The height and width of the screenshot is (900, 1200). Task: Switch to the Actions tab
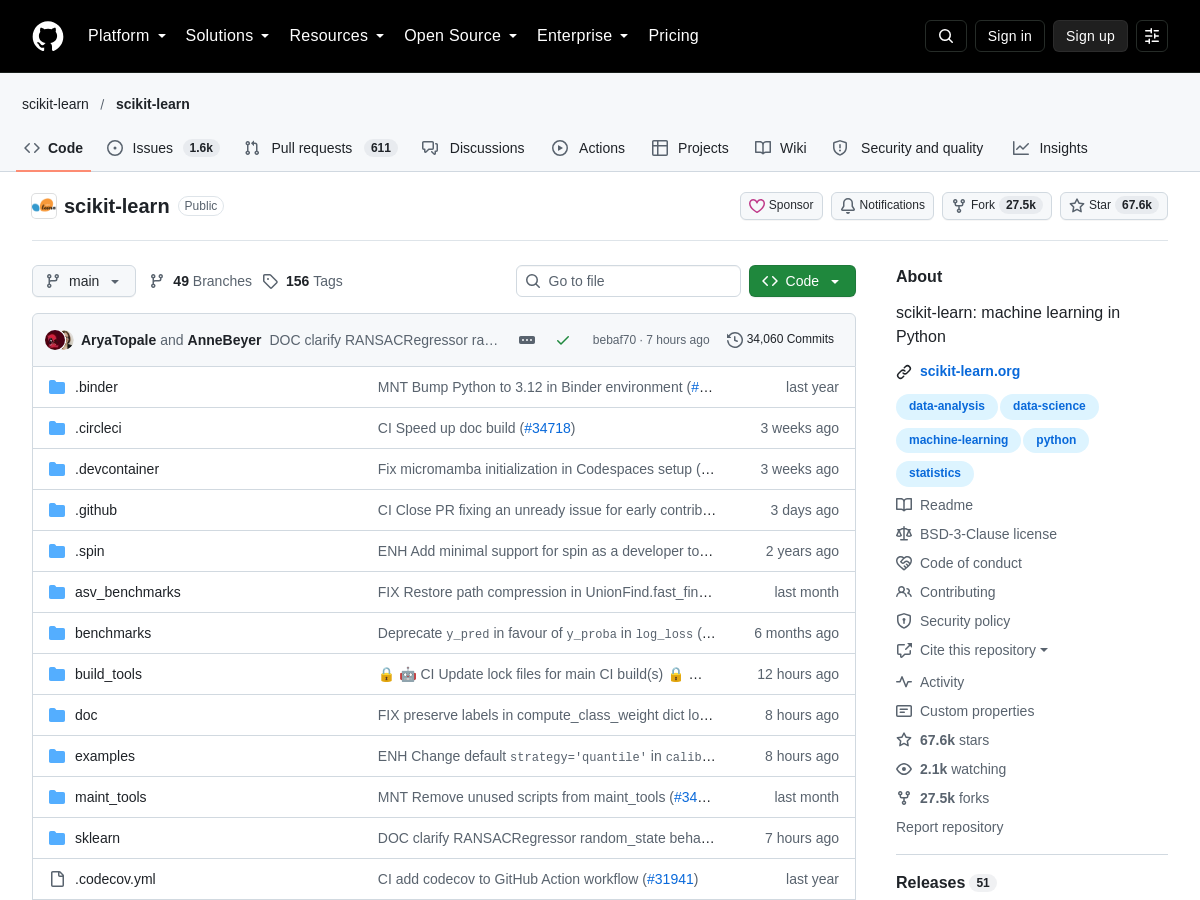coord(588,148)
